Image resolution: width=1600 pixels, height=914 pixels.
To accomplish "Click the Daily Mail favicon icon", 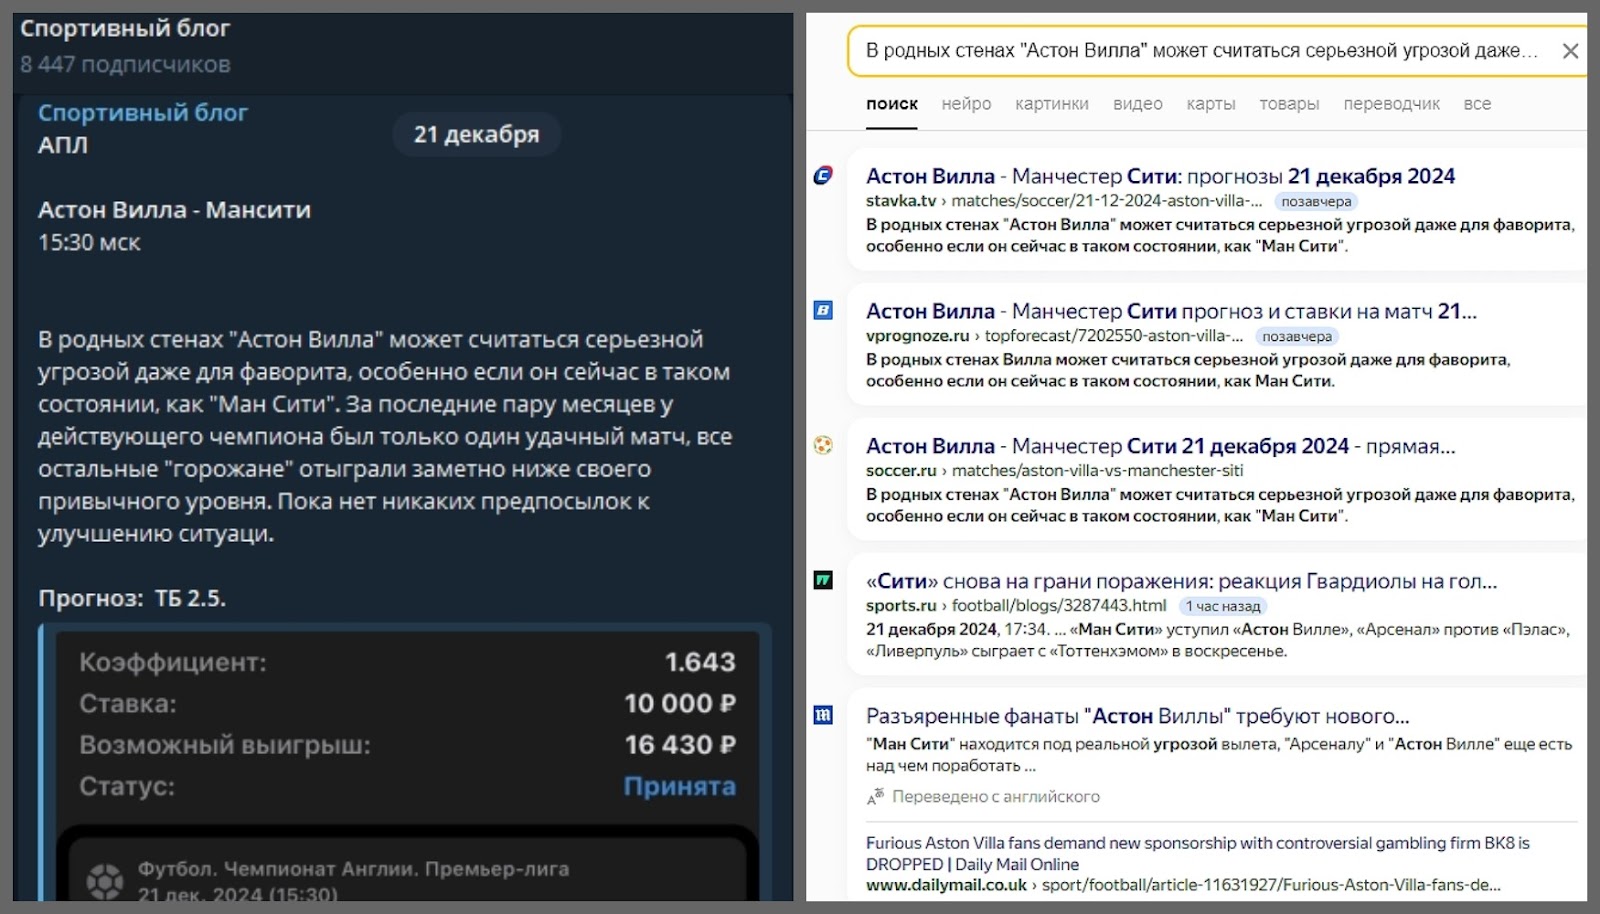I will 823,716.
